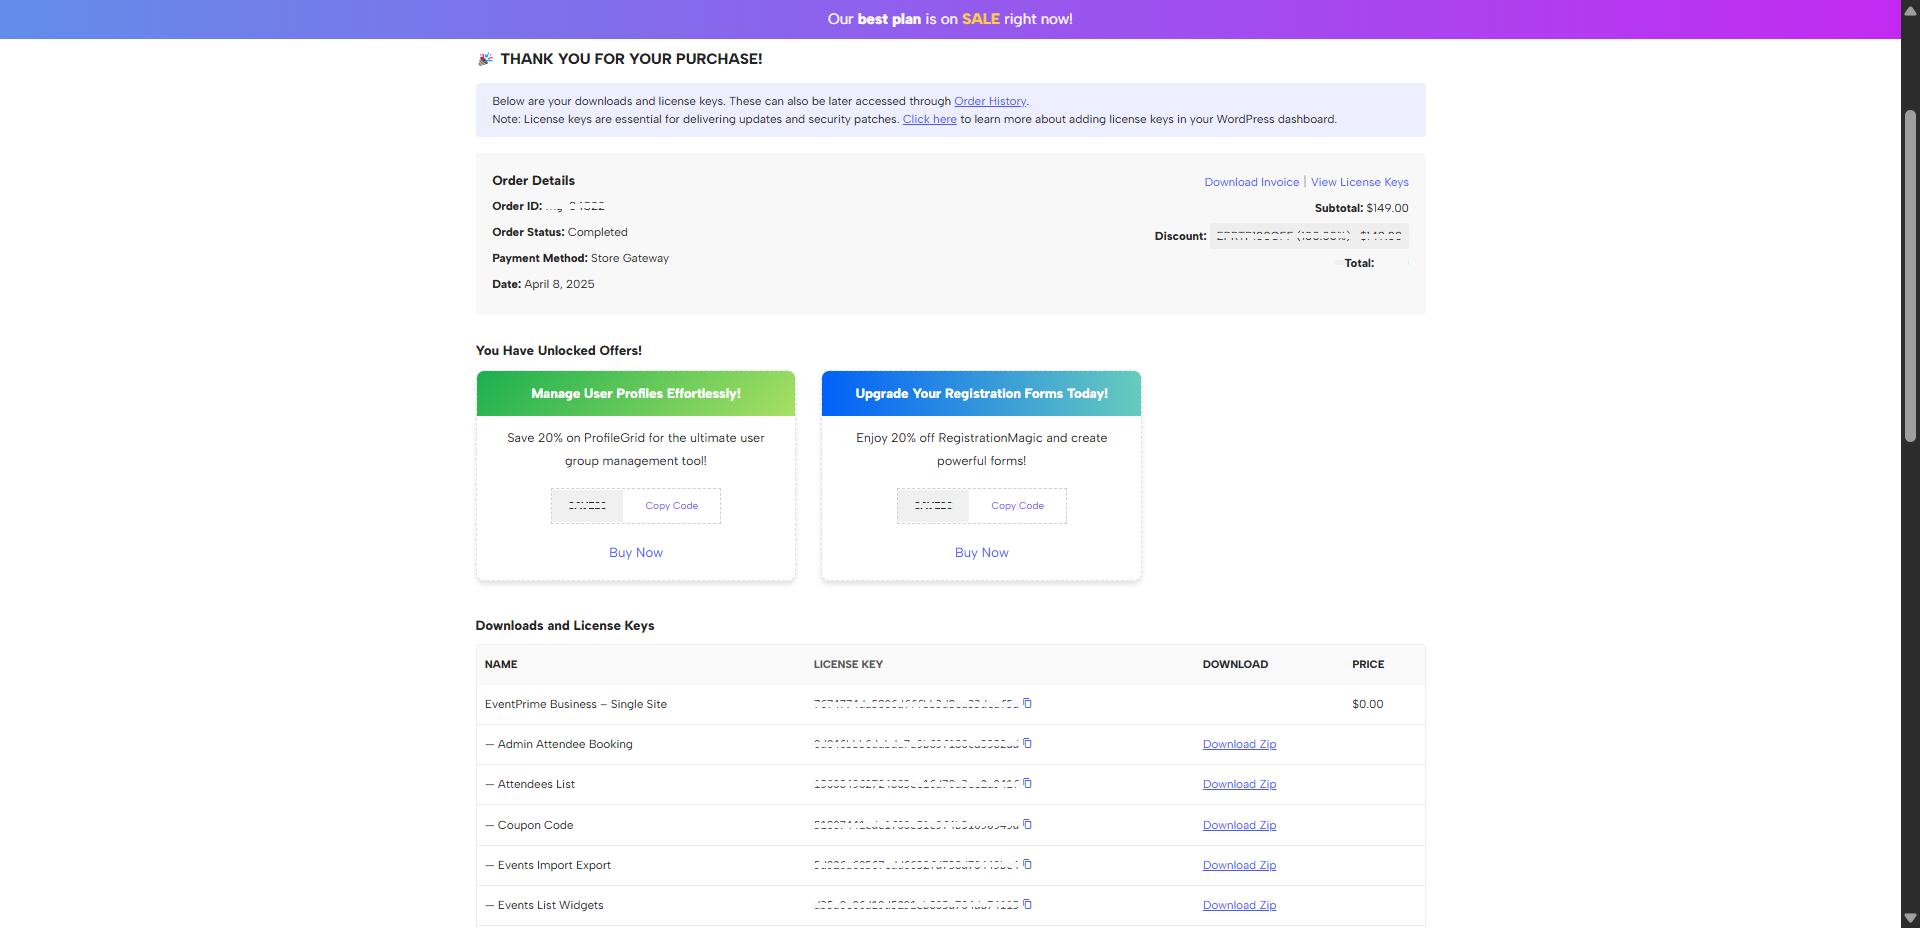
Task: Copy the Attendees List license key
Action: point(1027,784)
